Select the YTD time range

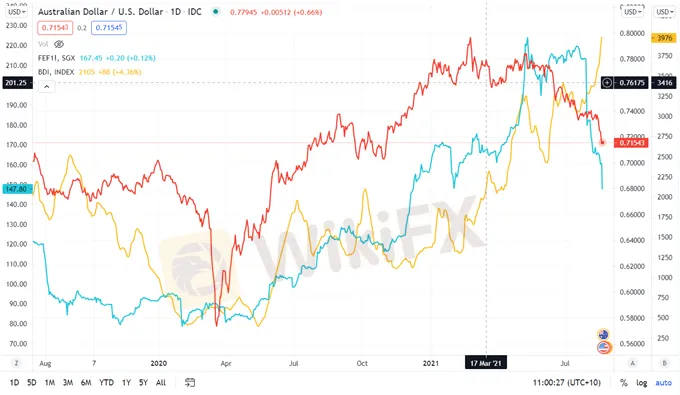click(x=106, y=382)
